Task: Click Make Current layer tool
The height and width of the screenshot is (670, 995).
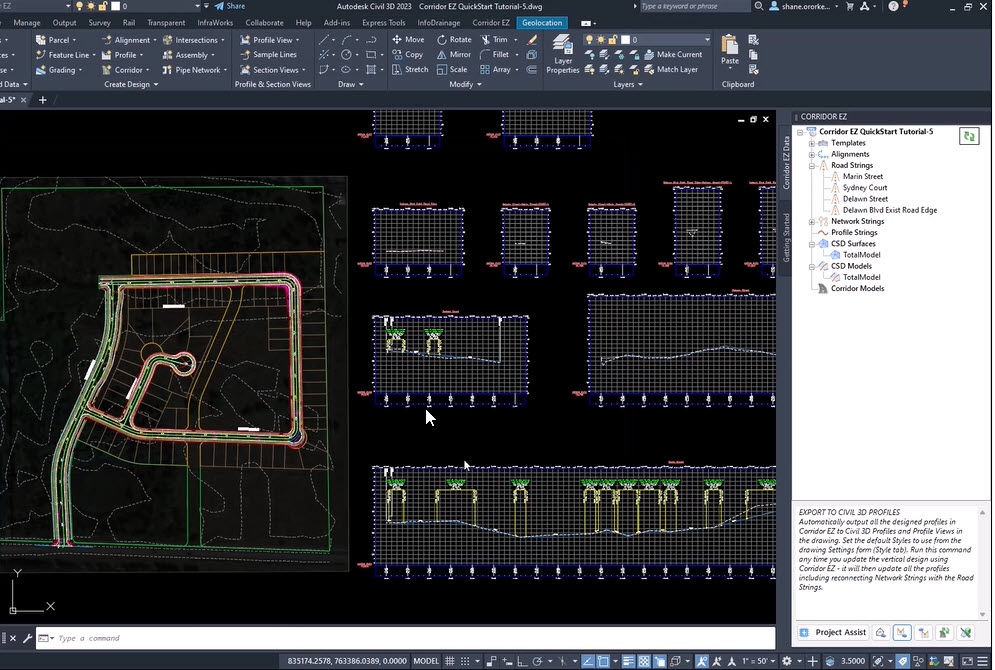Action: coord(673,55)
